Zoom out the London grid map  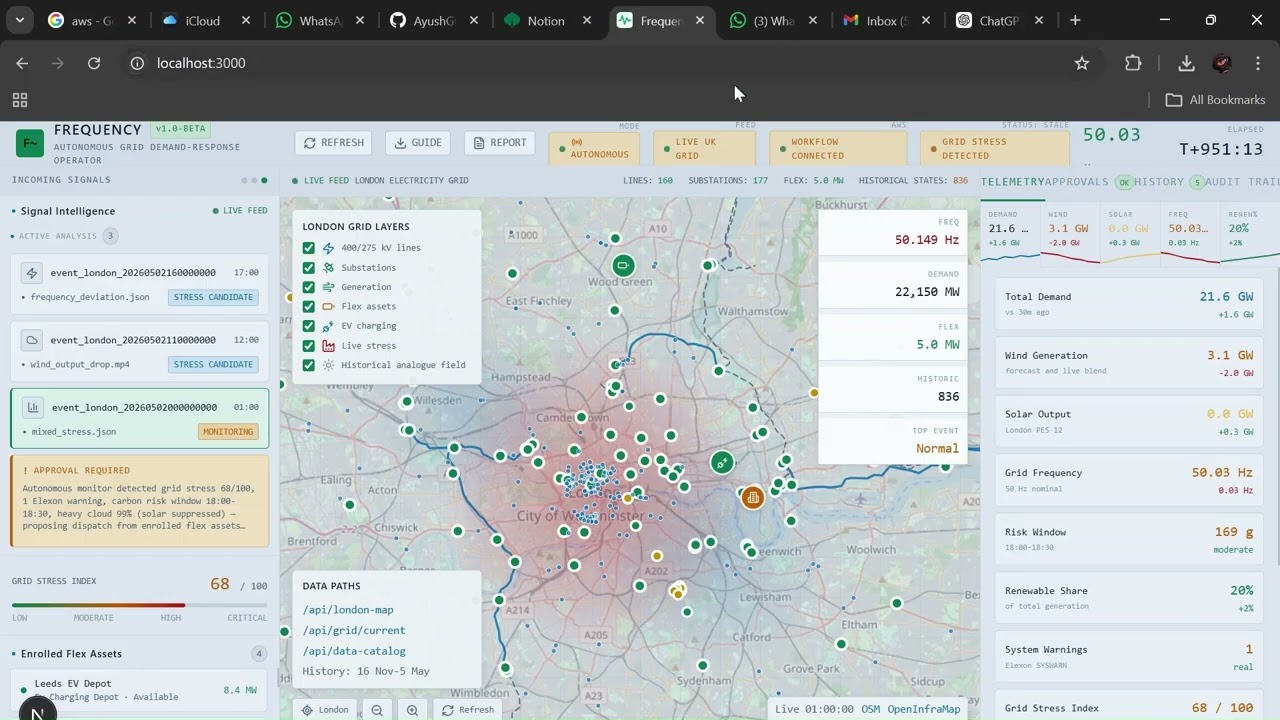tap(377, 710)
